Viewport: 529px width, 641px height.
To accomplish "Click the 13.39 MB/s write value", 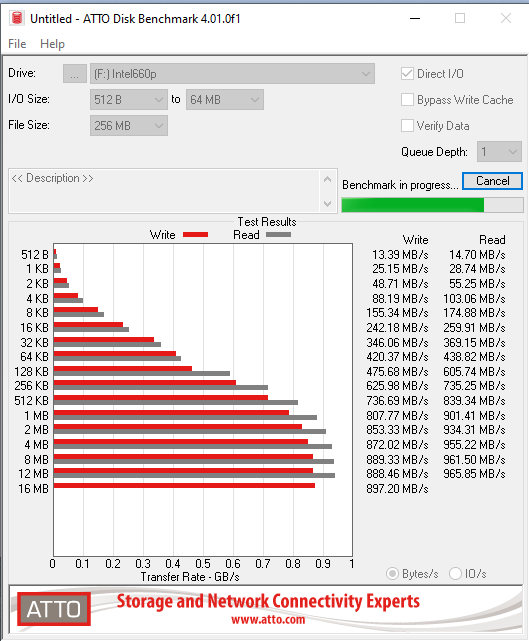I will [400, 255].
